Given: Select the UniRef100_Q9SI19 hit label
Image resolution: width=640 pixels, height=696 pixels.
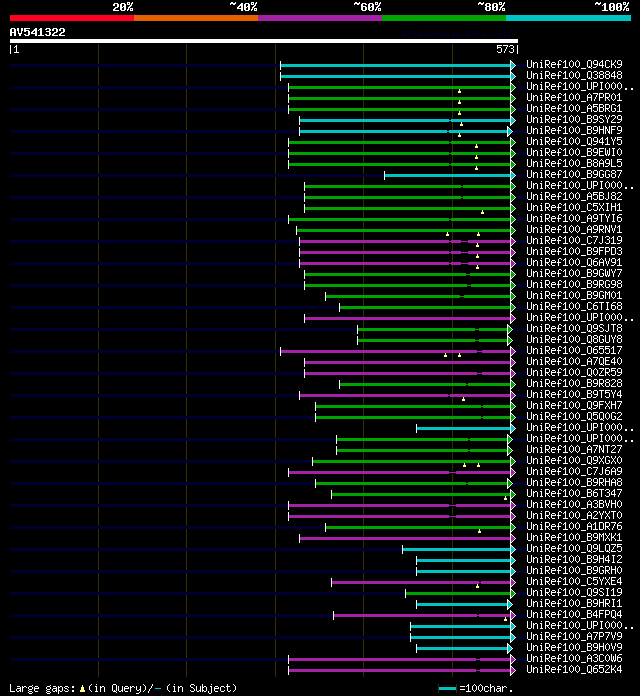Looking at the screenshot, I should (x=574, y=593).
